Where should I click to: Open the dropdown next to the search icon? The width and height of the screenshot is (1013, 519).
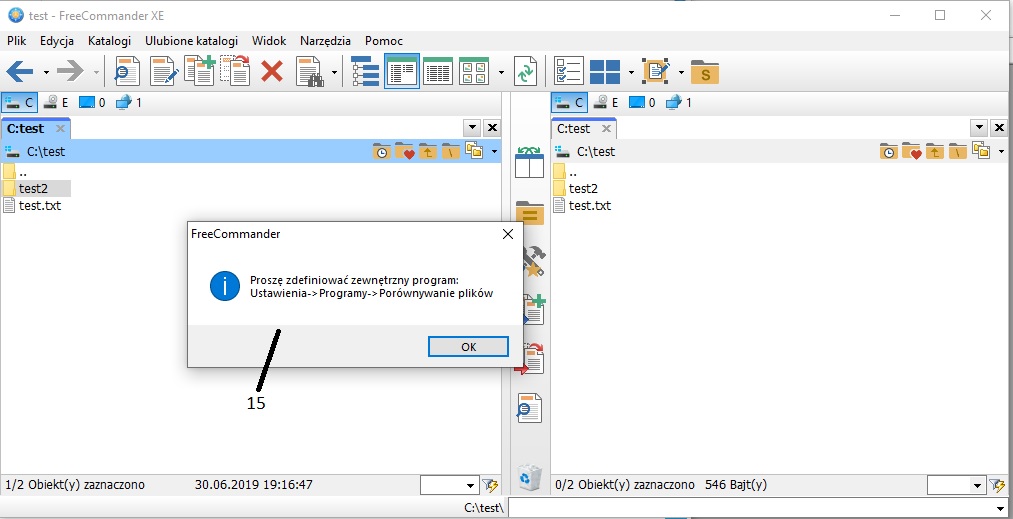334,72
